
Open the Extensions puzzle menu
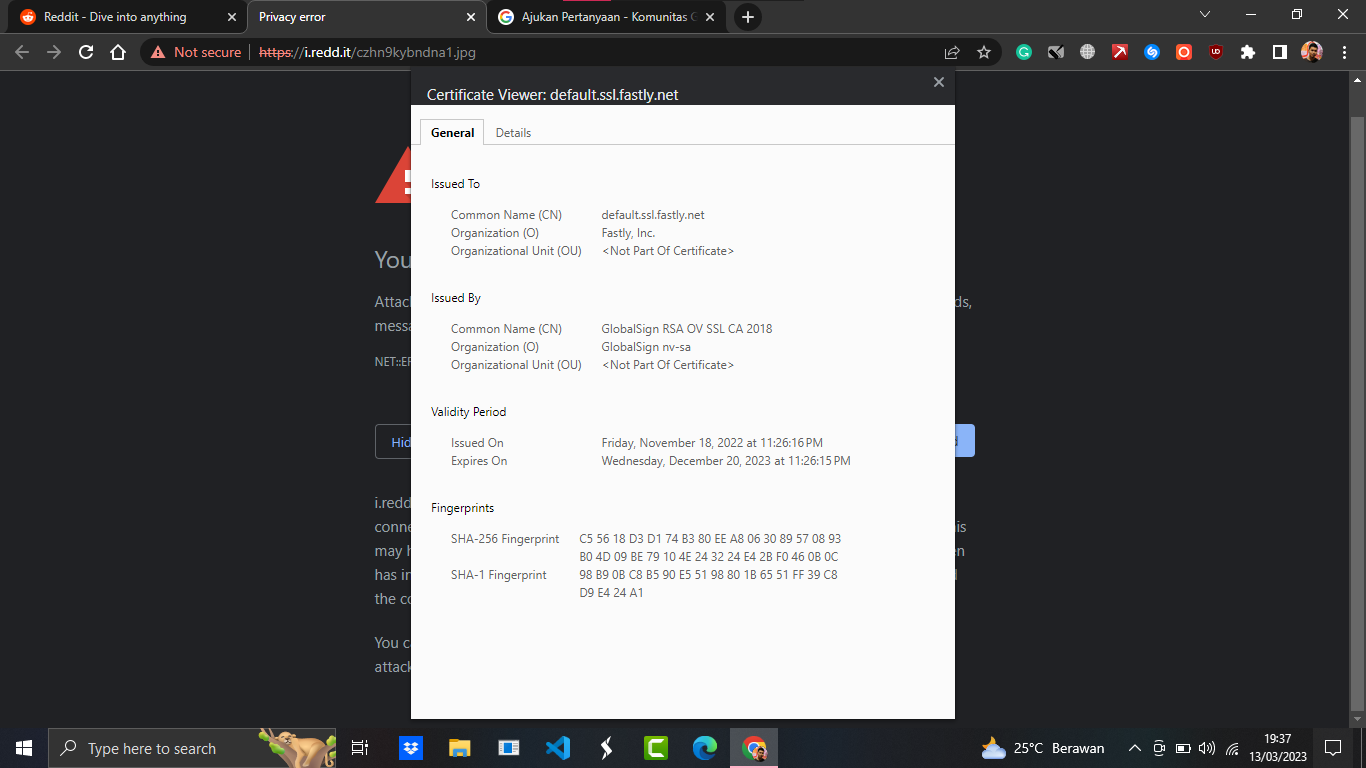click(1248, 52)
